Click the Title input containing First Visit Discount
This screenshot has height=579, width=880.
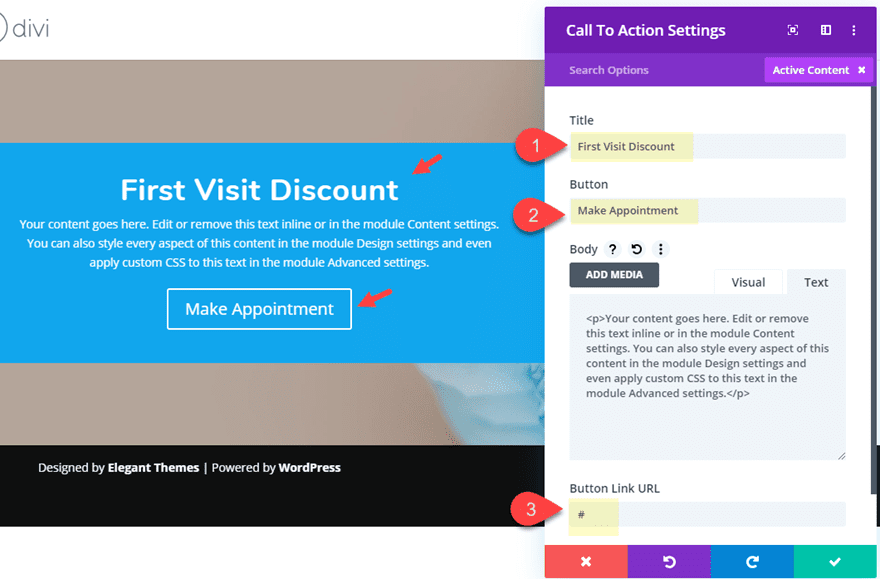point(707,146)
